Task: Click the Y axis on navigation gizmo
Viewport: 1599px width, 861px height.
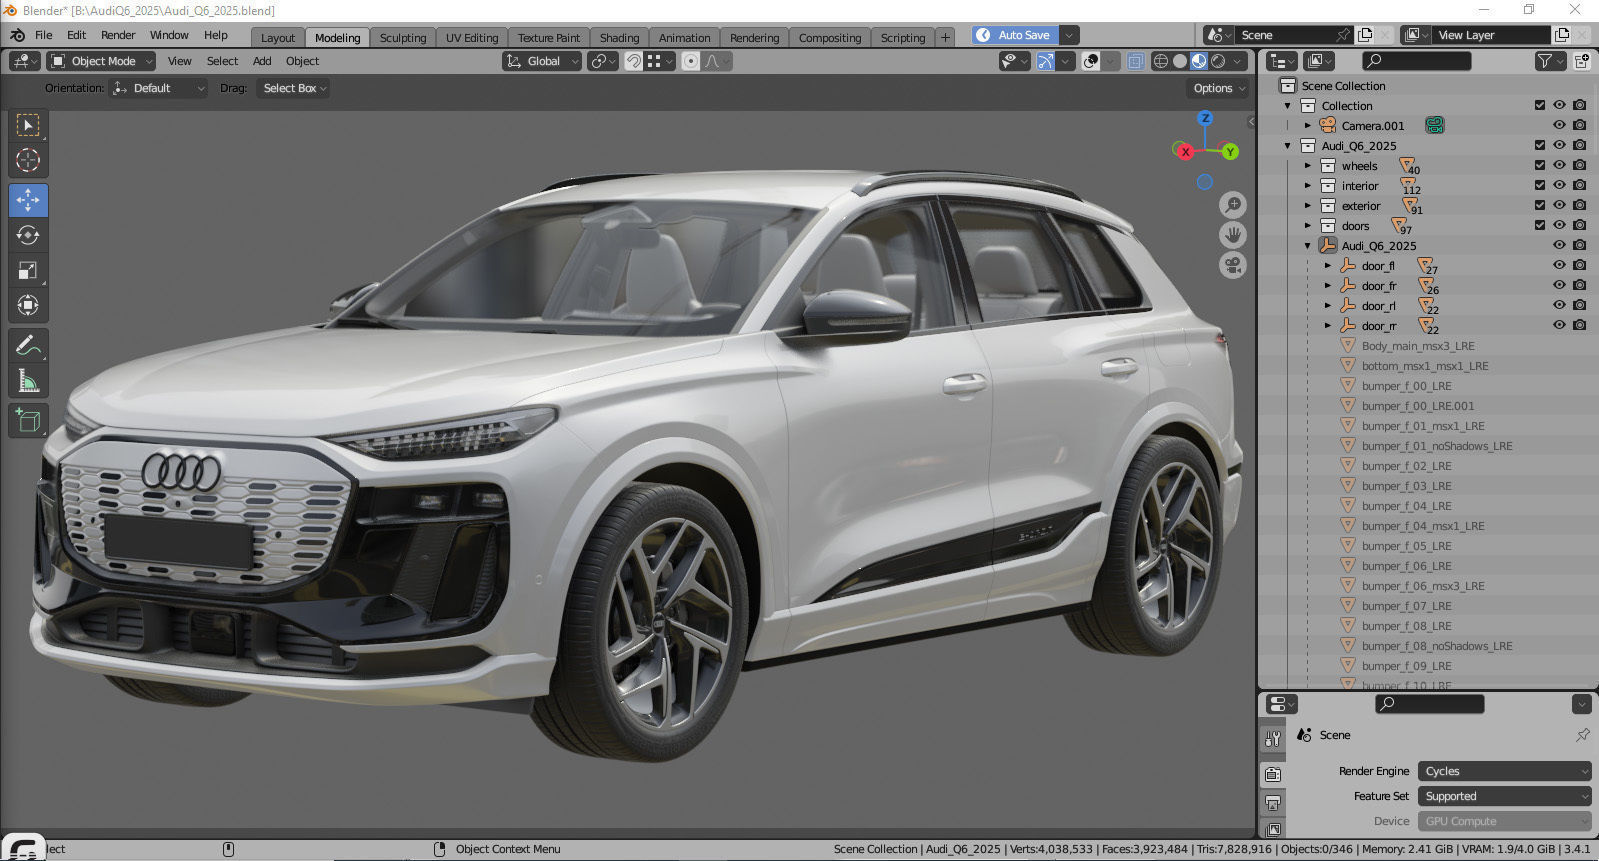Action: pos(1230,152)
